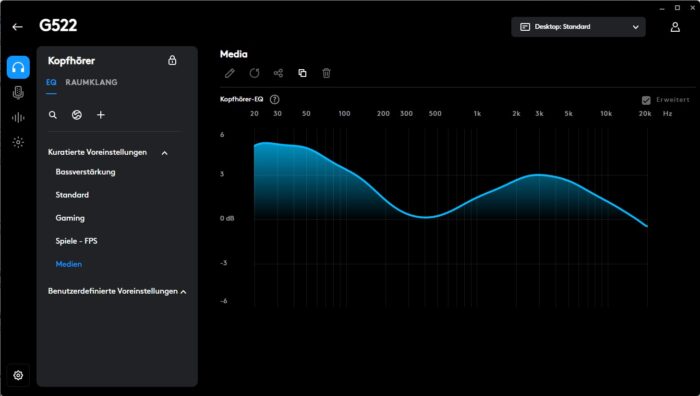Click the 100 frequency label
This screenshot has height=396, width=700.
(344, 114)
